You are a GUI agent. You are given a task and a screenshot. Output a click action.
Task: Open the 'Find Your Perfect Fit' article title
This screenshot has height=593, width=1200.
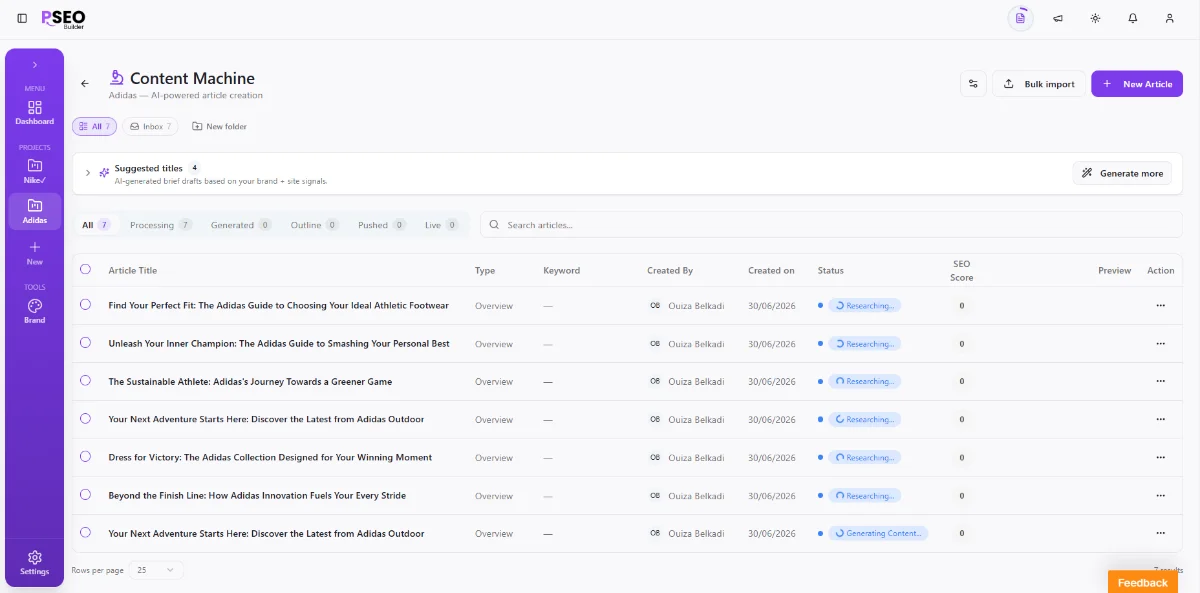tap(279, 306)
